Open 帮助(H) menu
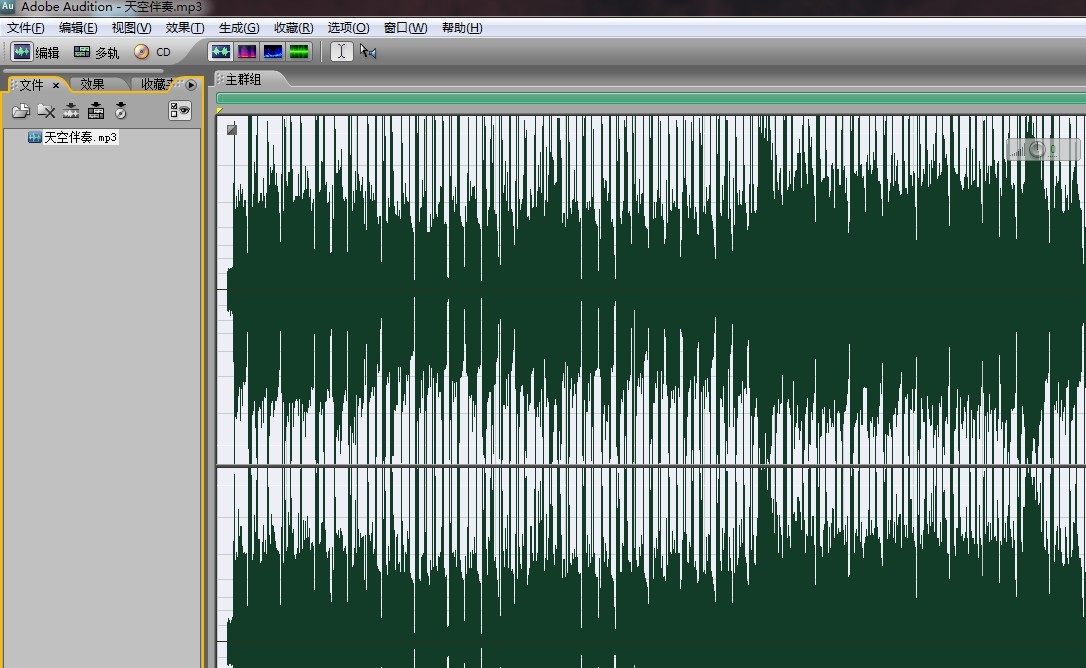Image resolution: width=1086 pixels, height=668 pixels. pos(462,28)
